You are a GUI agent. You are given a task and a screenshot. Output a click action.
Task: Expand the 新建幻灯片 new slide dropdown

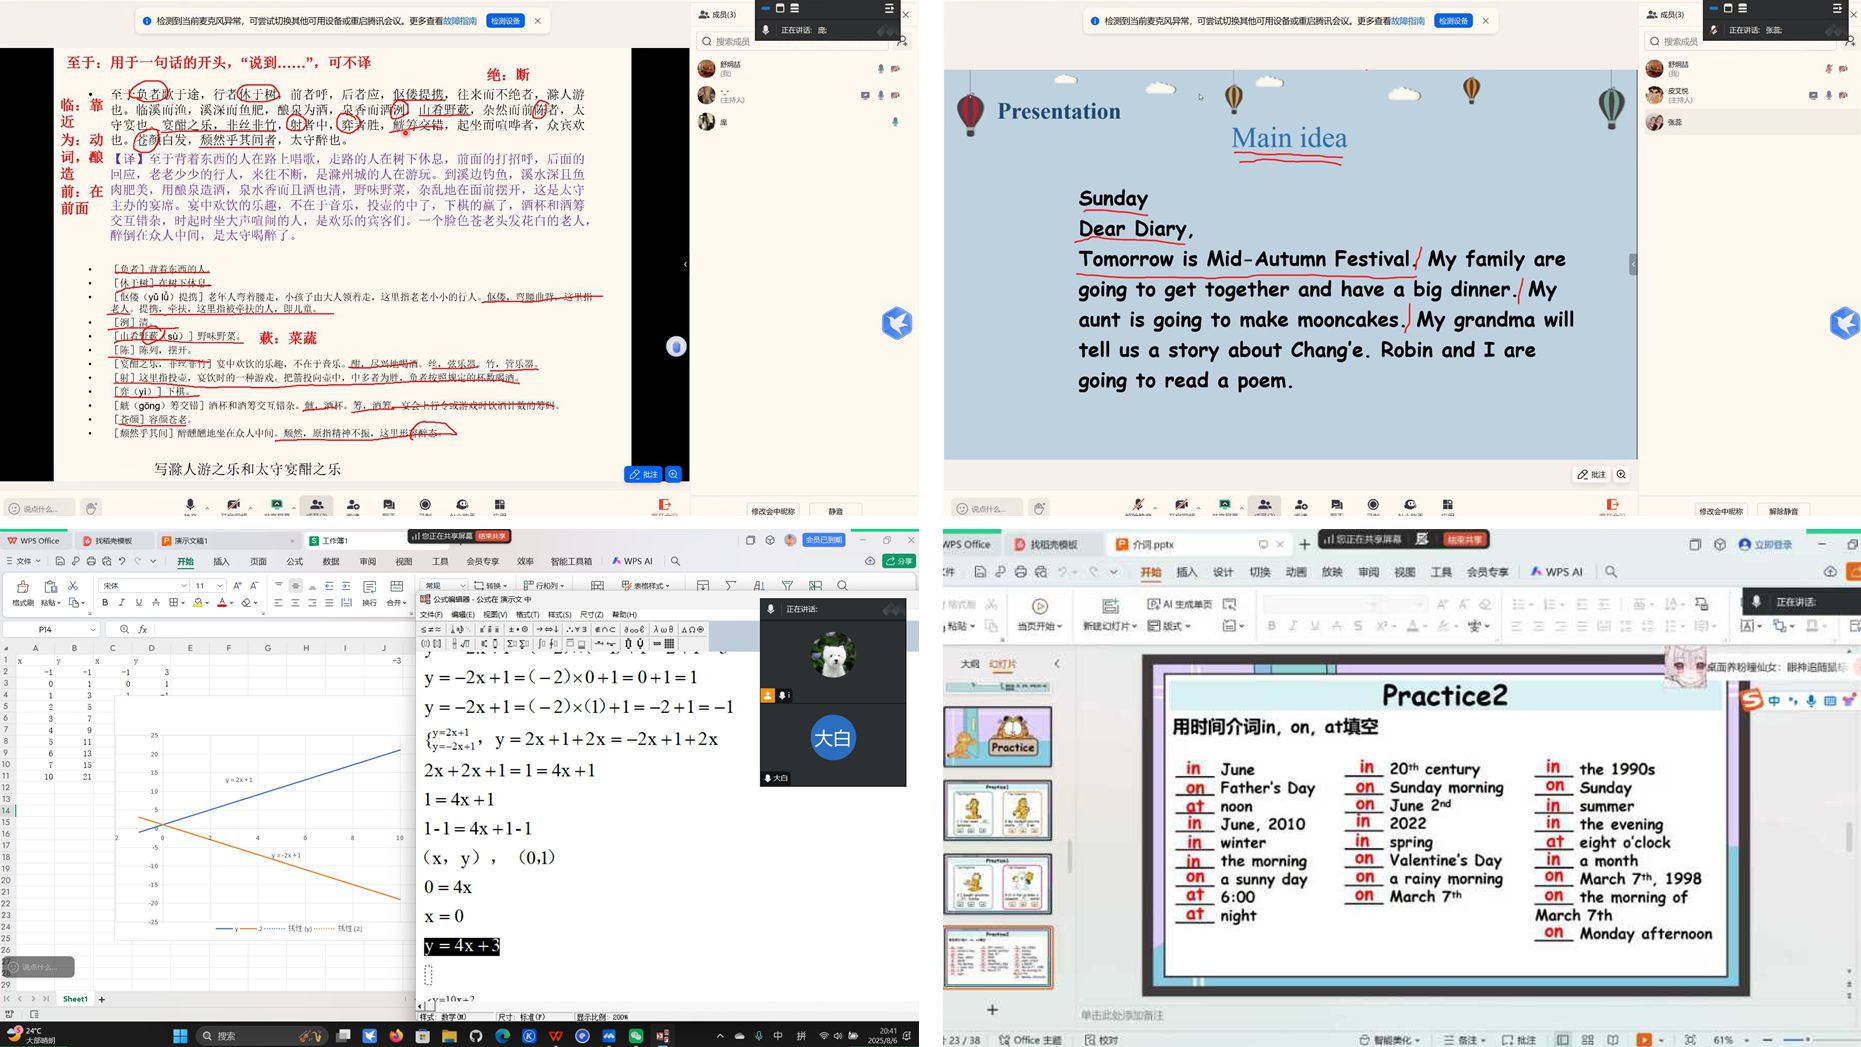coord(1135,626)
